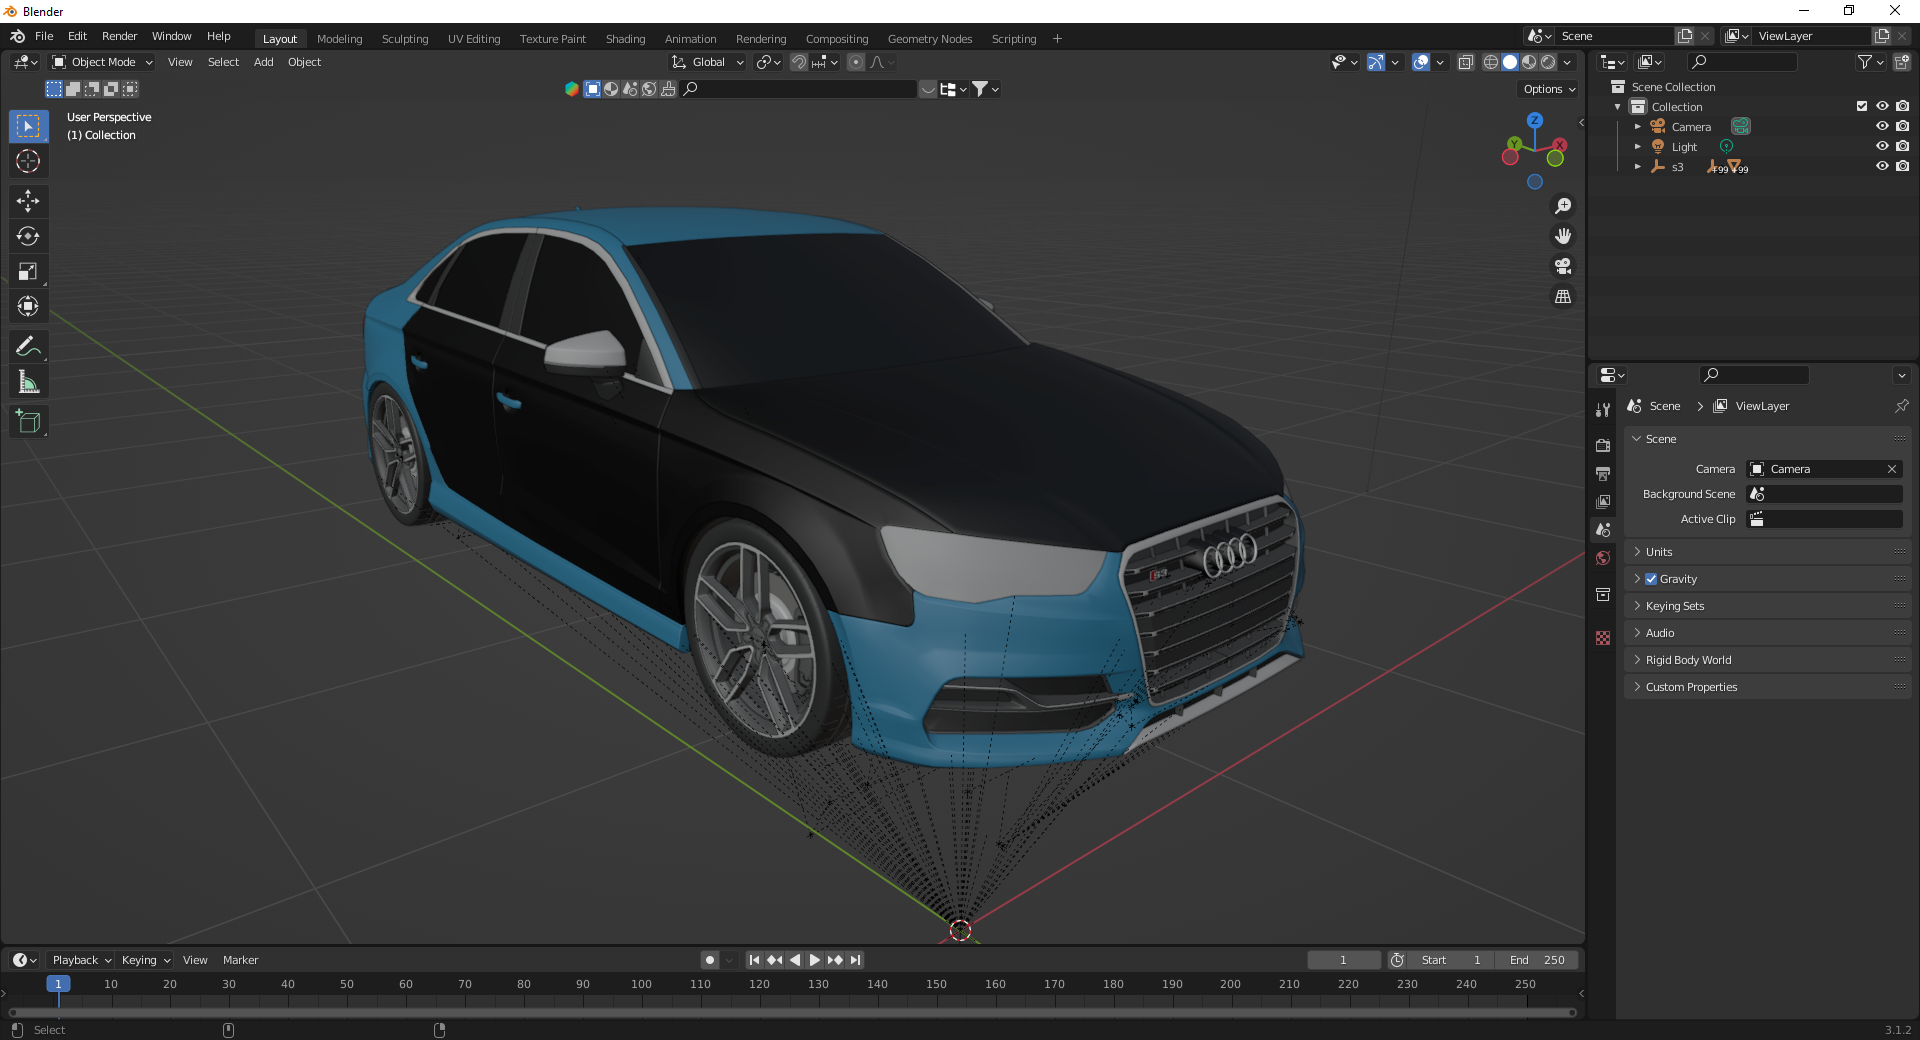The height and width of the screenshot is (1040, 1920).
Task: Open the Output properties tab
Action: (x=1603, y=473)
